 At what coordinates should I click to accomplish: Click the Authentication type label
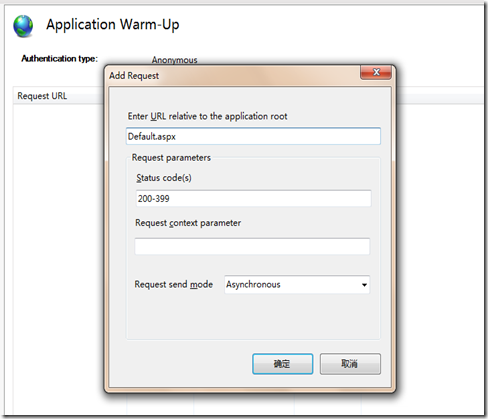click(59, 59)
